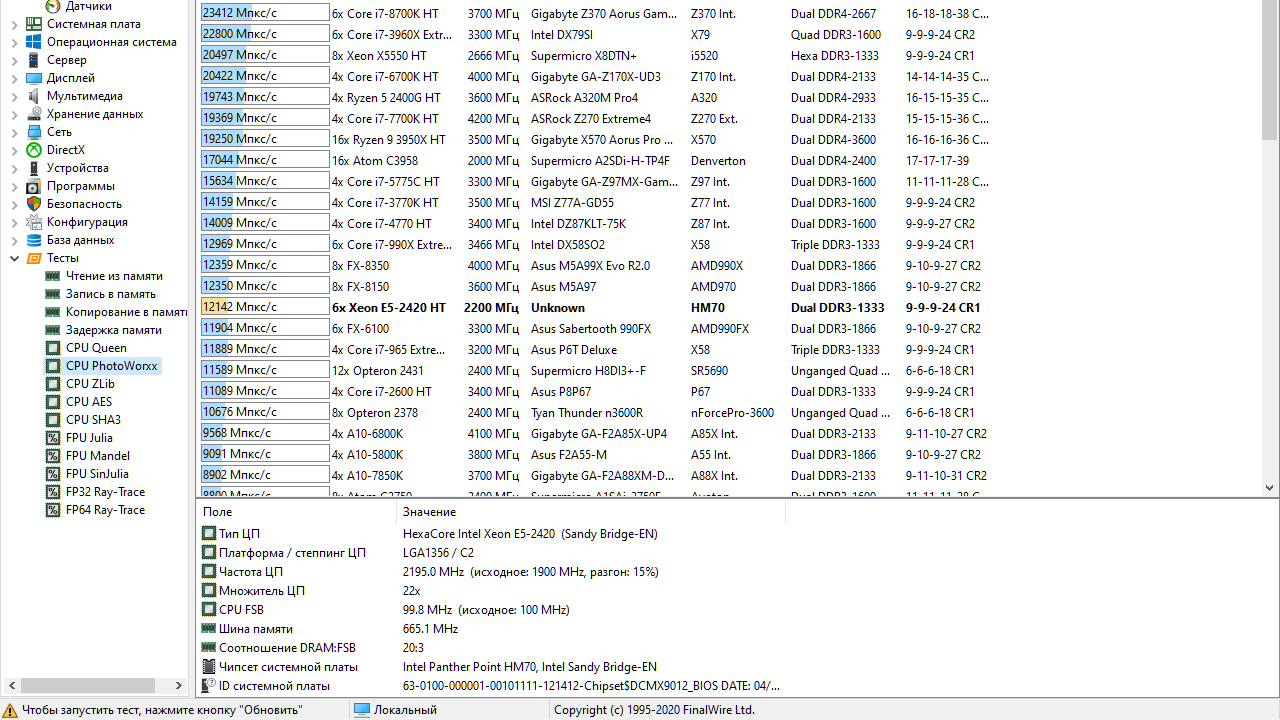This screenshot has width=1280, height=720.
Task: Expand the Мультимедиа tree node
Action: point(15,96)
